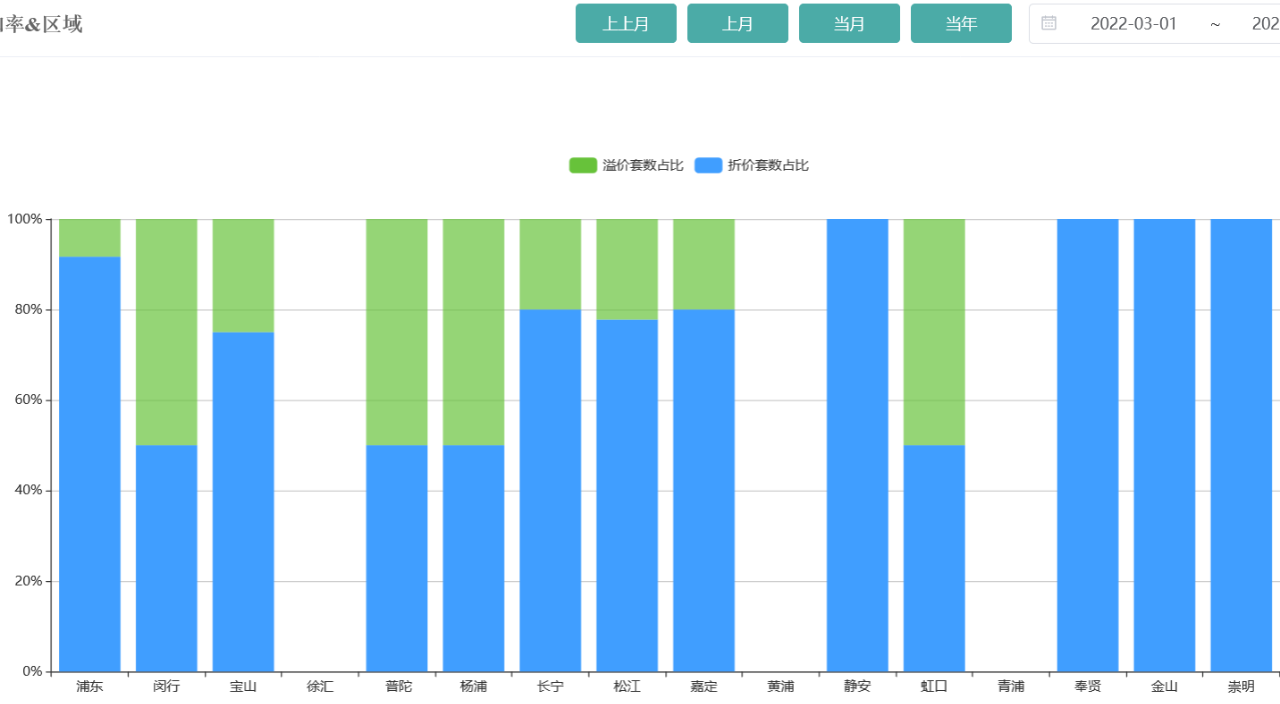Select the 上月 time range button
This screenshot has height=704, width=1280.
point(737,24)
